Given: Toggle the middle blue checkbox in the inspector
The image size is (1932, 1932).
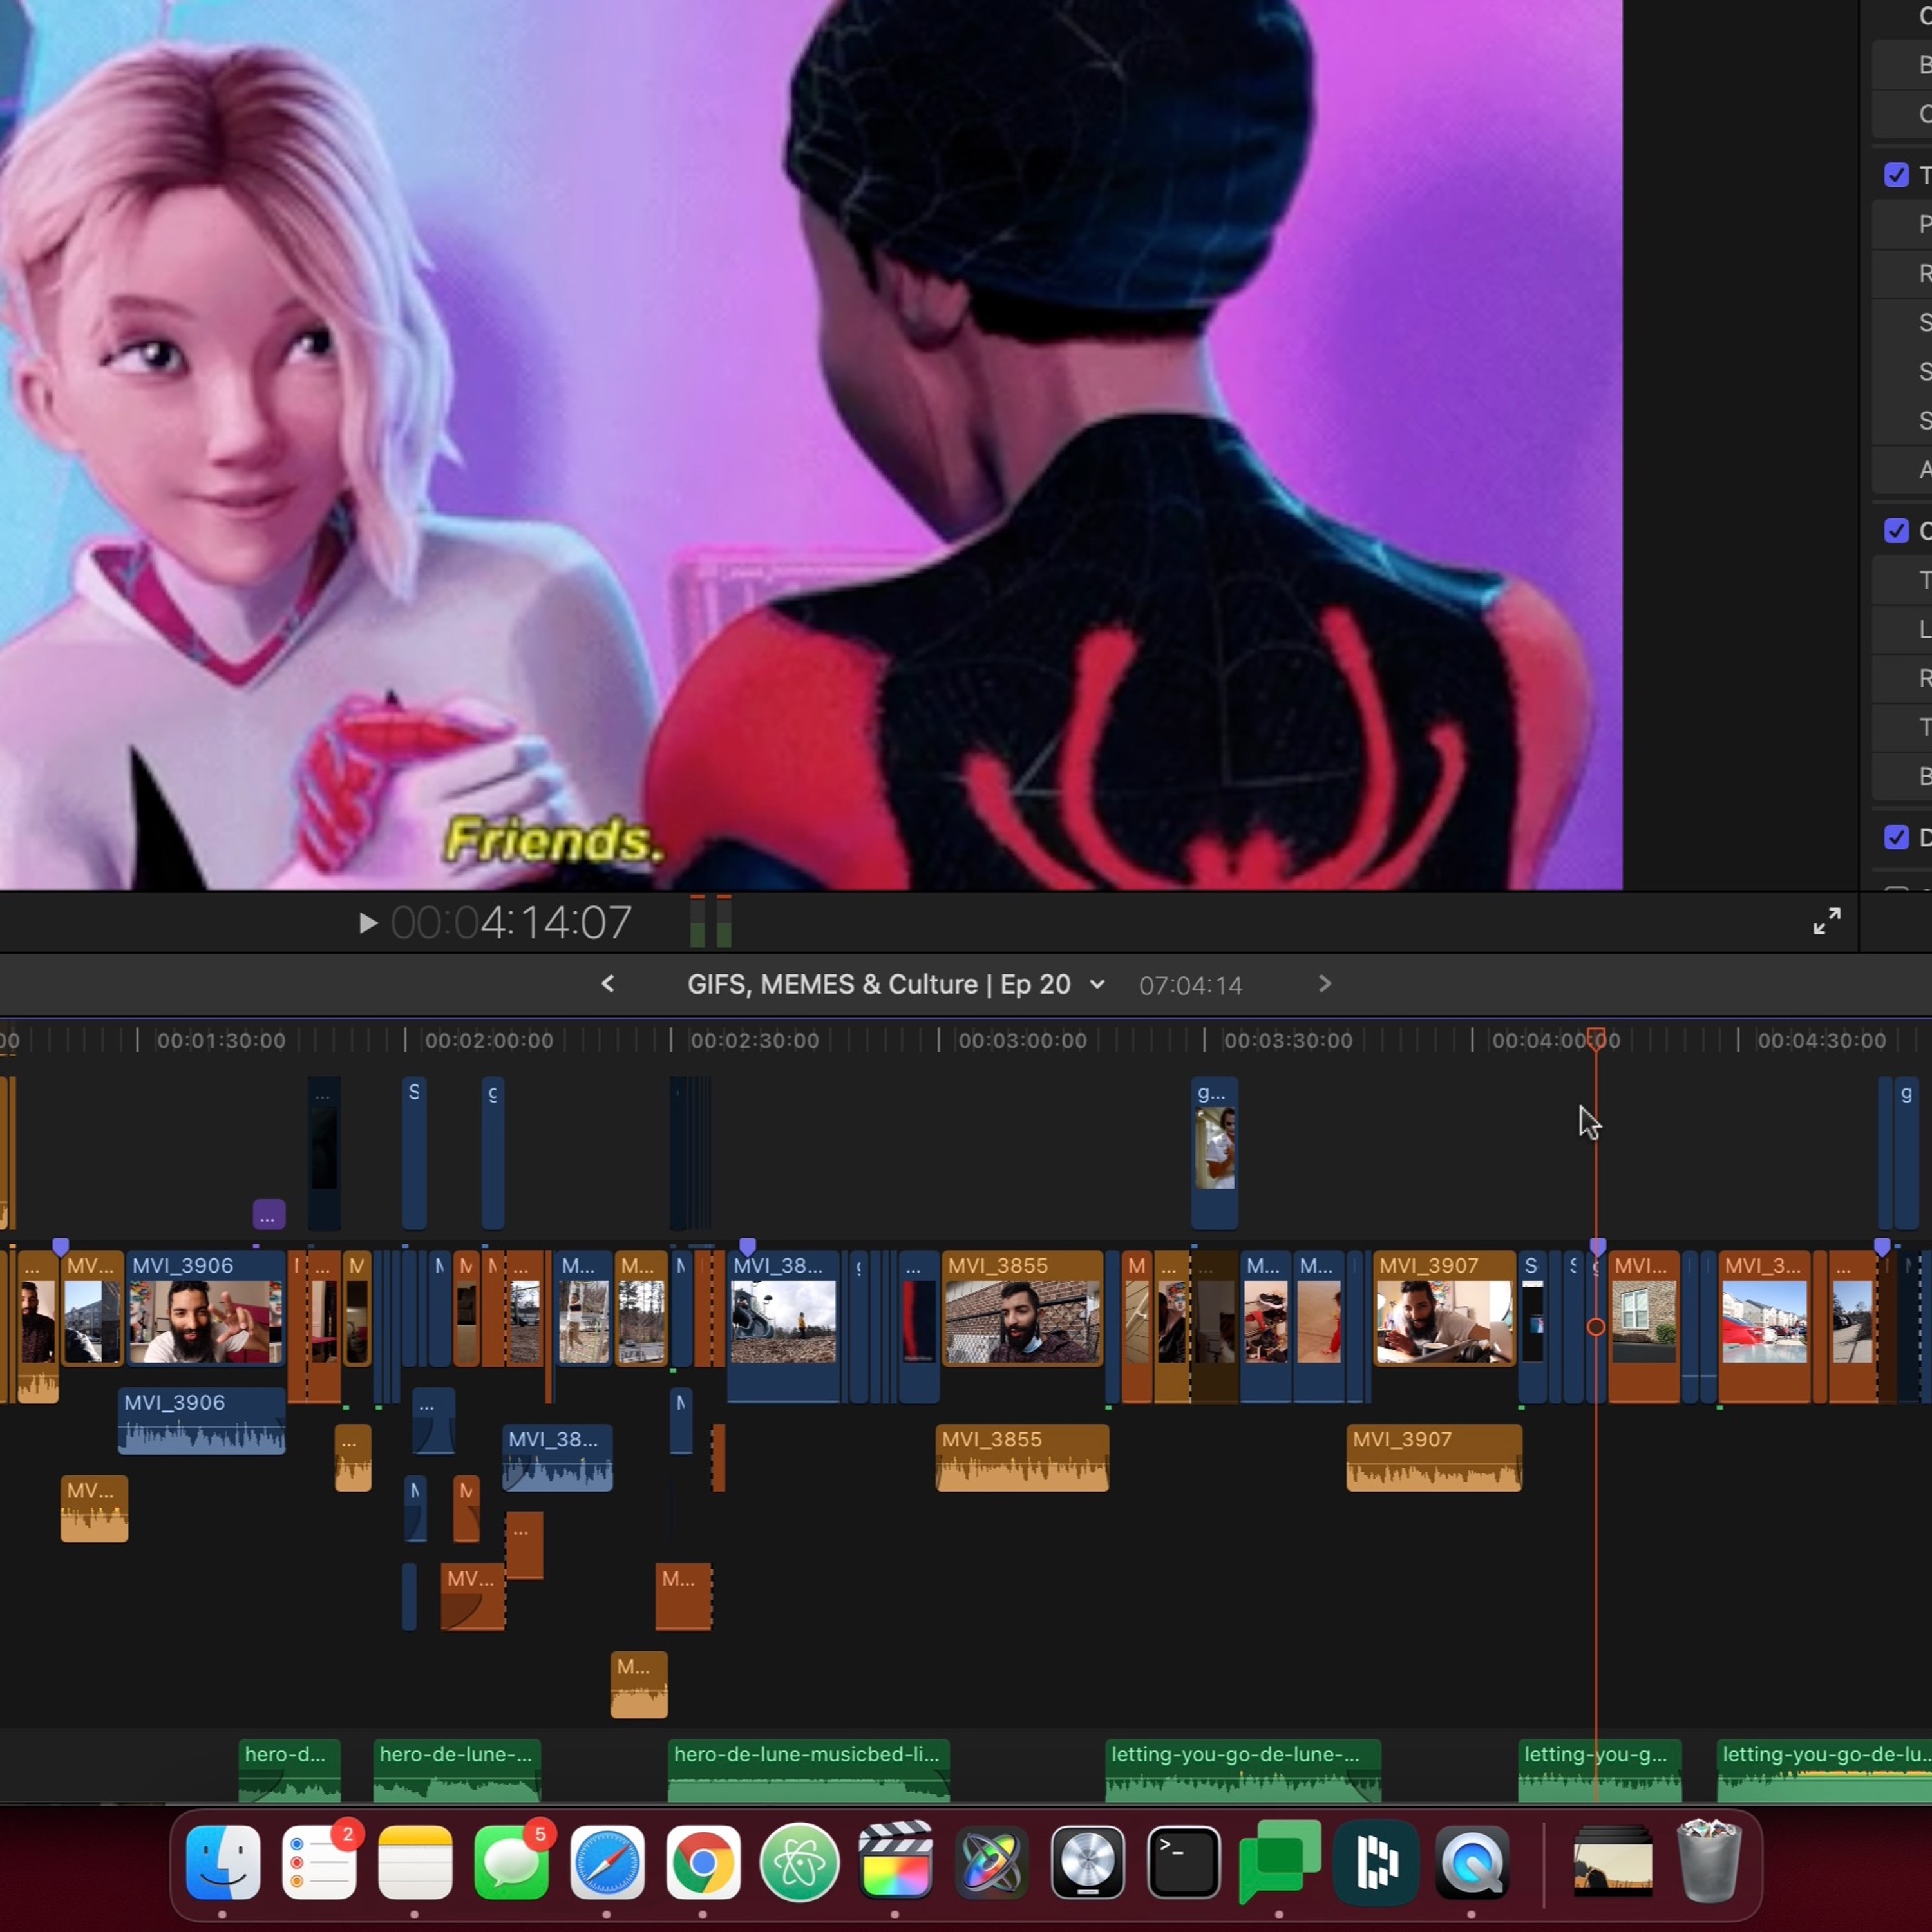Looking at the screenshot, I should 1896,531.
